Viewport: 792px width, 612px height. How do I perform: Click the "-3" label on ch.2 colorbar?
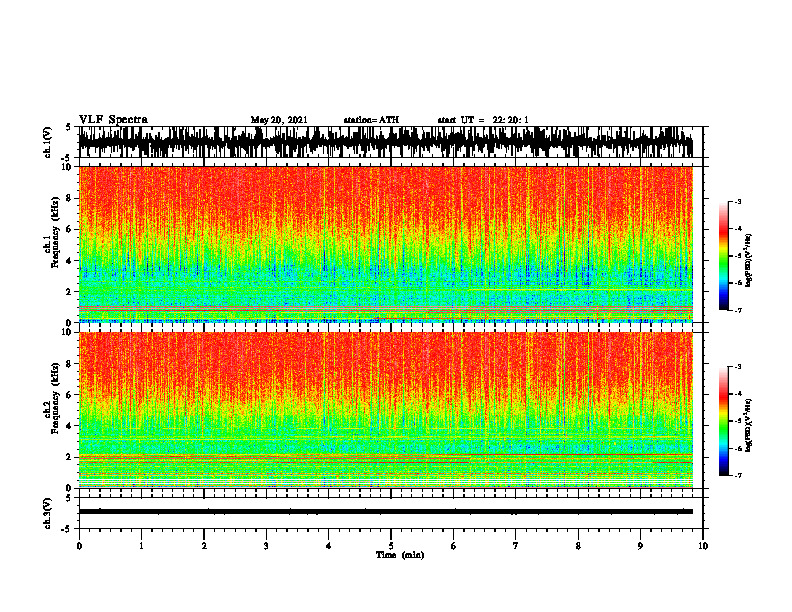coord(738,367)
